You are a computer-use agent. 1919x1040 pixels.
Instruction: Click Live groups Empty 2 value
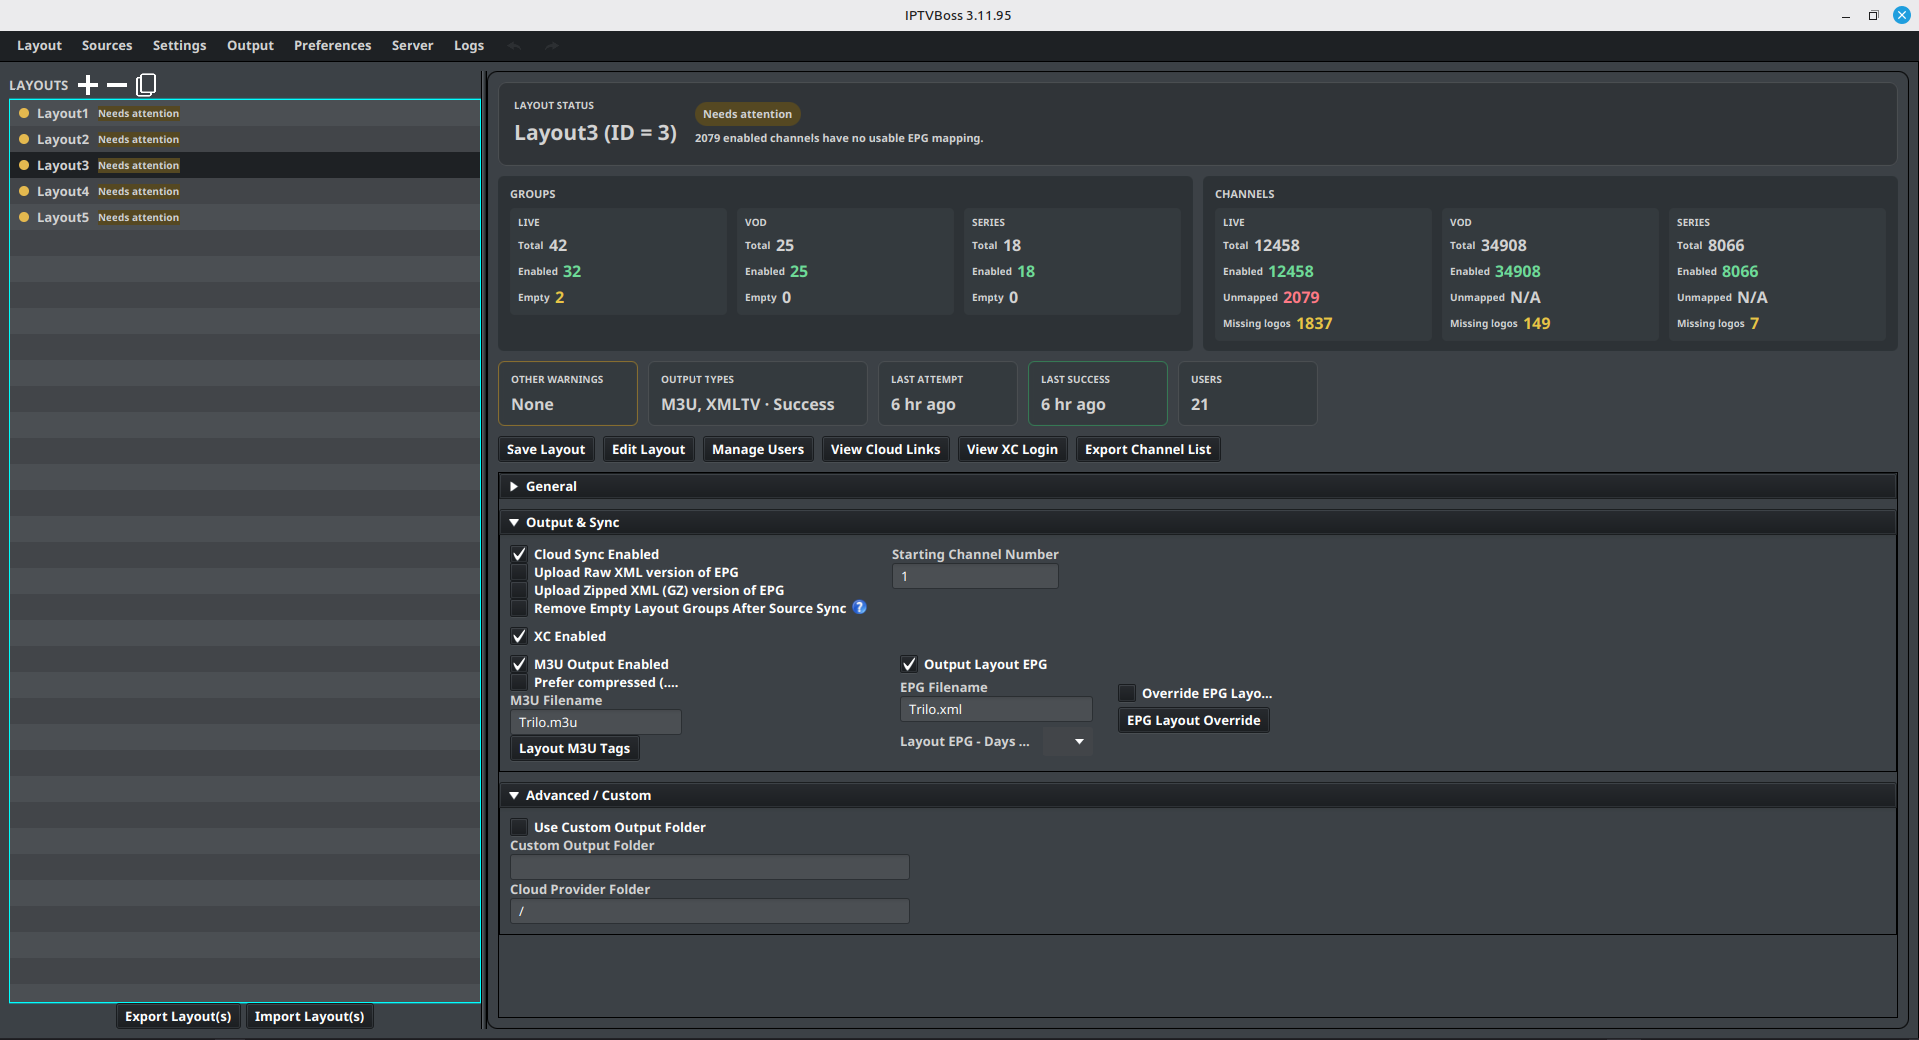pos(560,297)
